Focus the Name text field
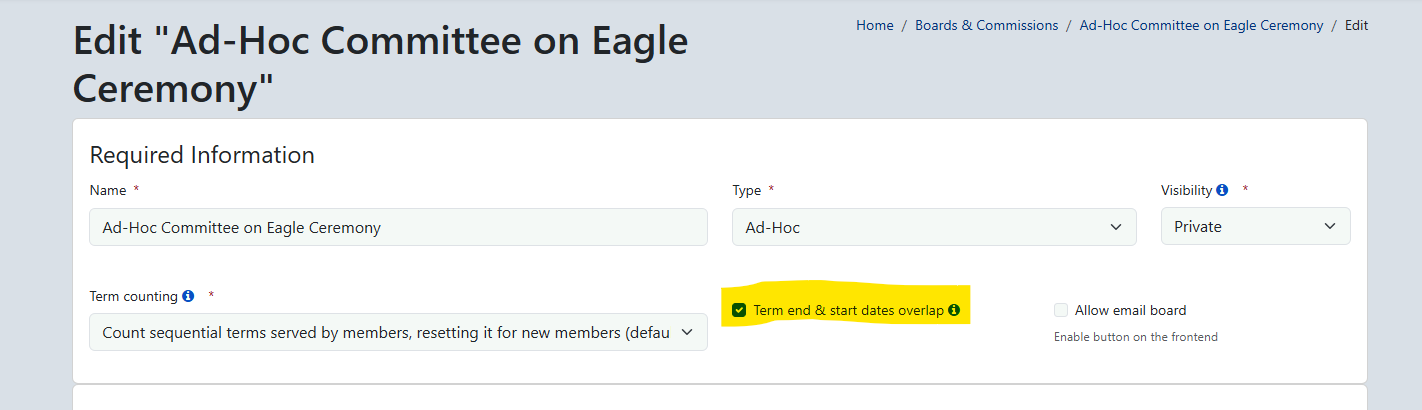 tap(398, 227)
